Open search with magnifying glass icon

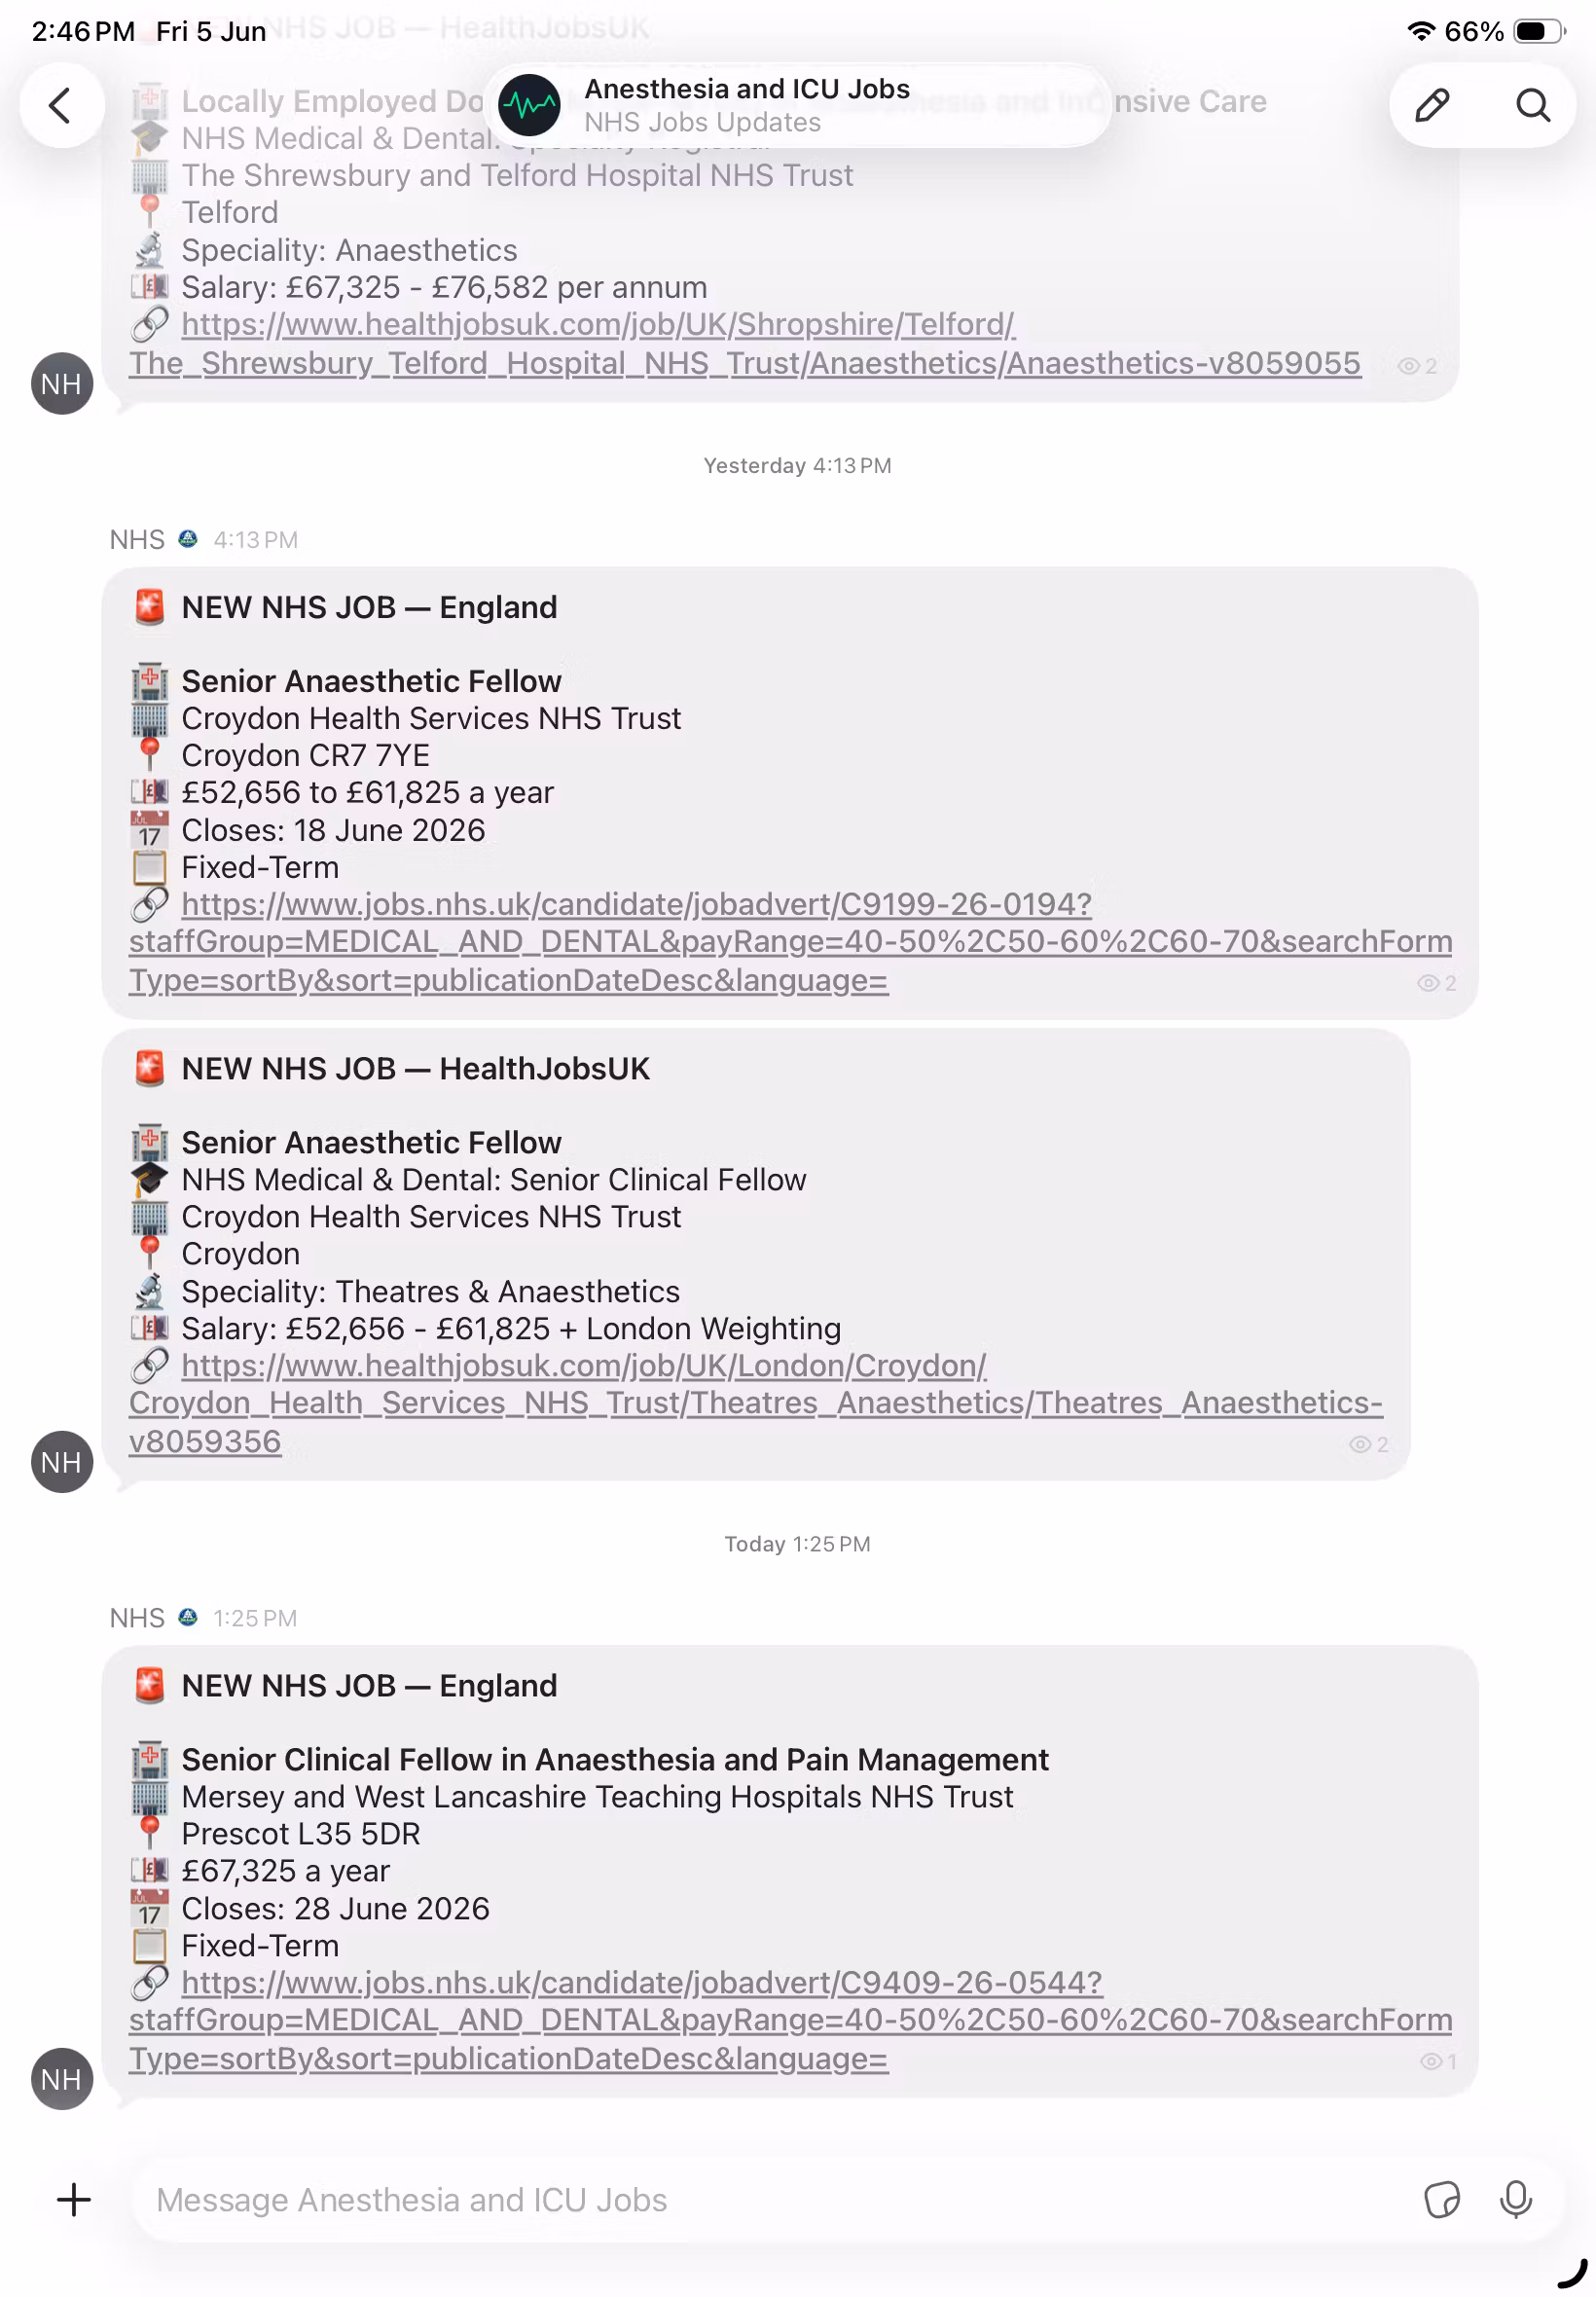pyautogui.click(x=1532, y=105)
